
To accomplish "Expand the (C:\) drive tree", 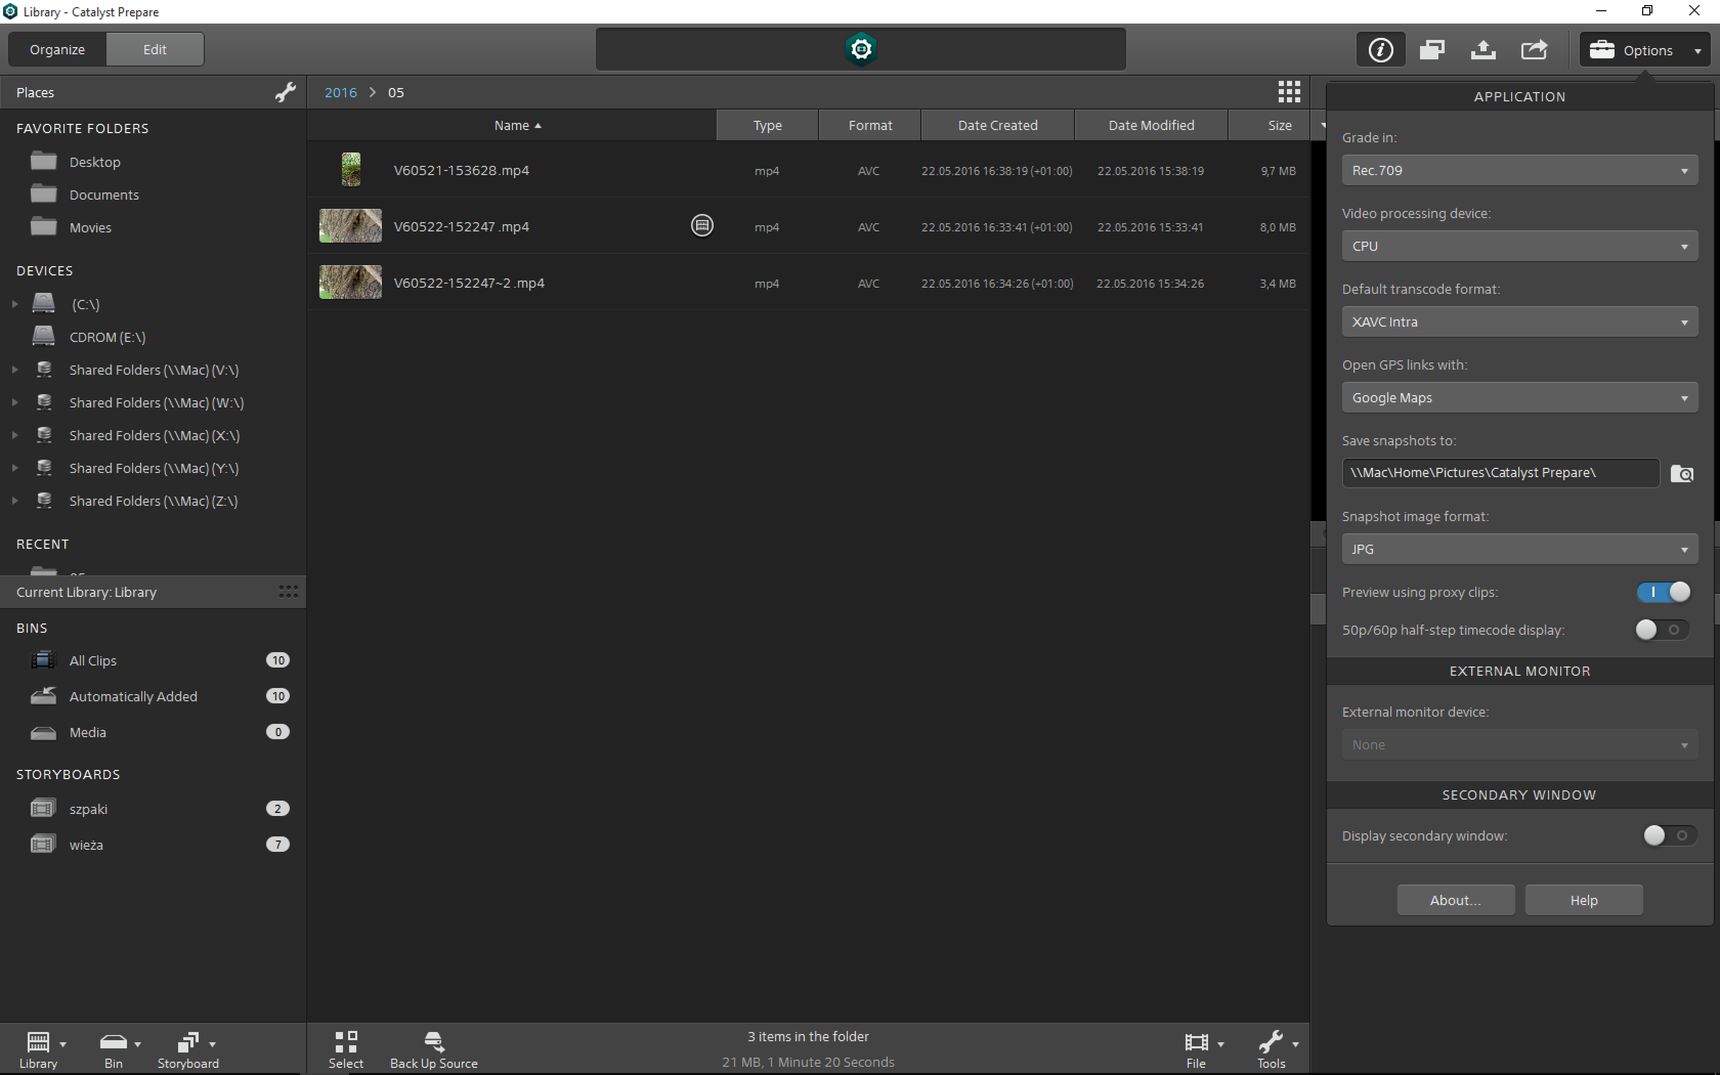I will [x=15, y=304].
